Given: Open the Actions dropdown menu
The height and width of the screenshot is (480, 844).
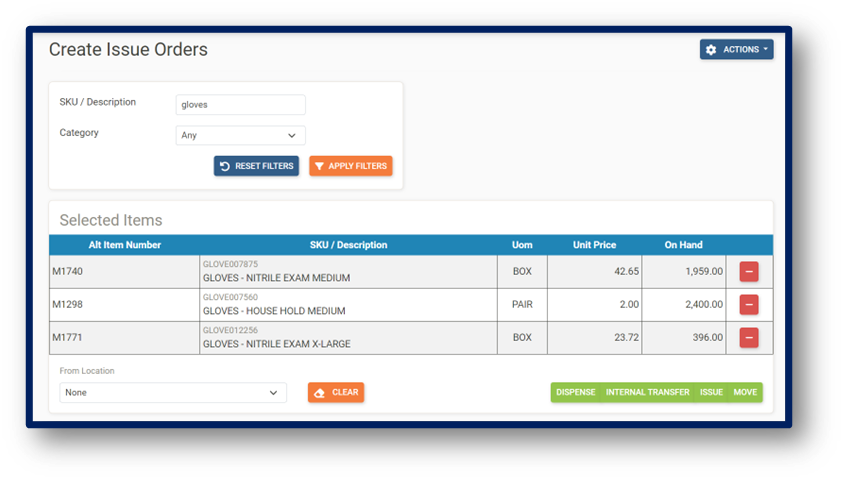Looking at the screenshot, I should pyautogui.click(x=736, y=50).
